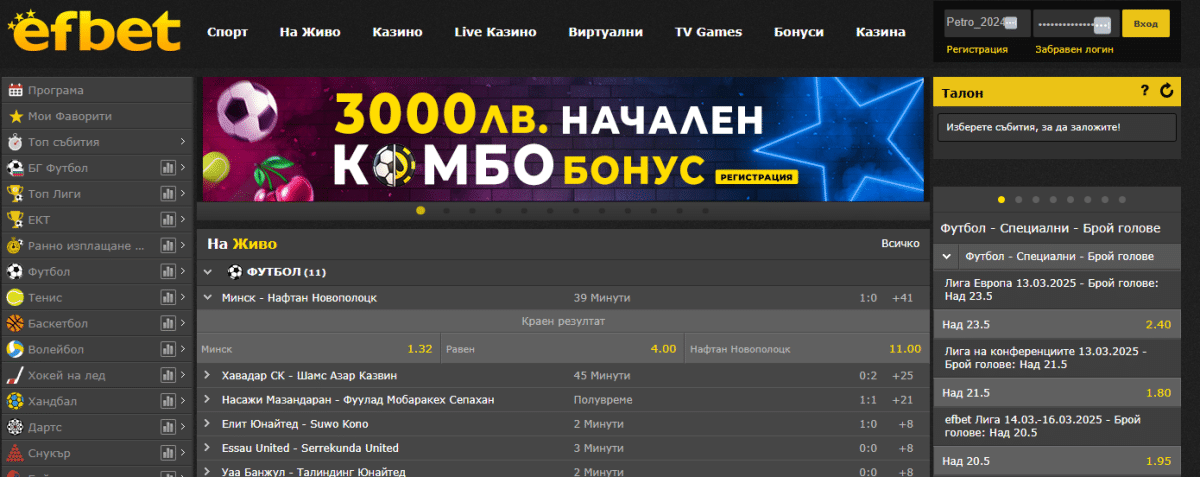Select the Ранно изплащане icon
The width and height of the screenshot is (1200, 477).
coord(16,246)
